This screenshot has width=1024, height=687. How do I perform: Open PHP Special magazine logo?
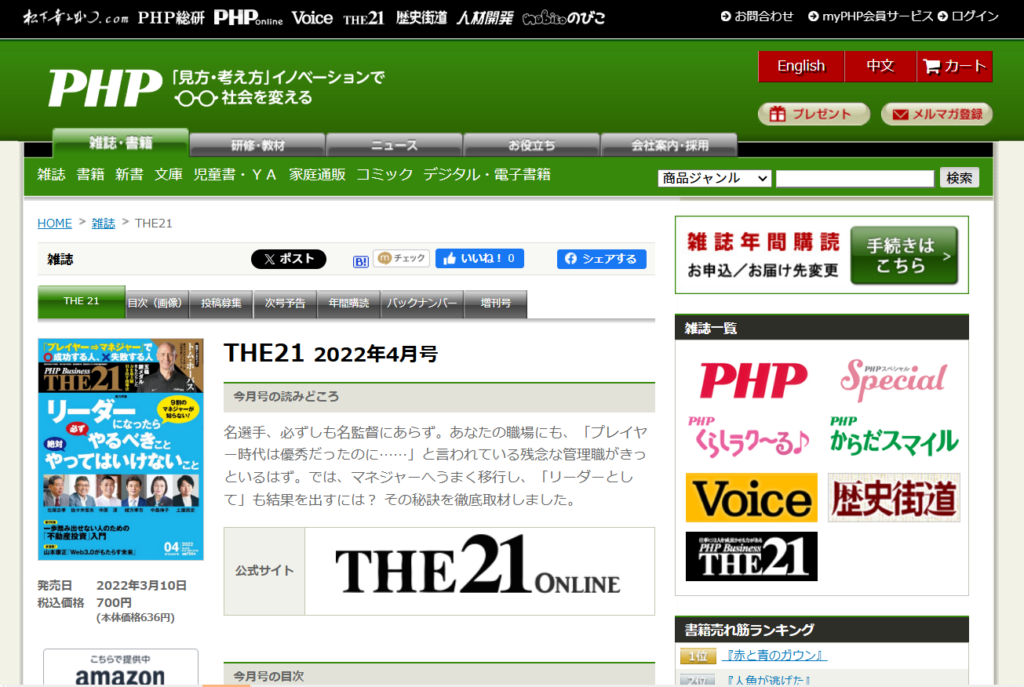tap(893, 379)
